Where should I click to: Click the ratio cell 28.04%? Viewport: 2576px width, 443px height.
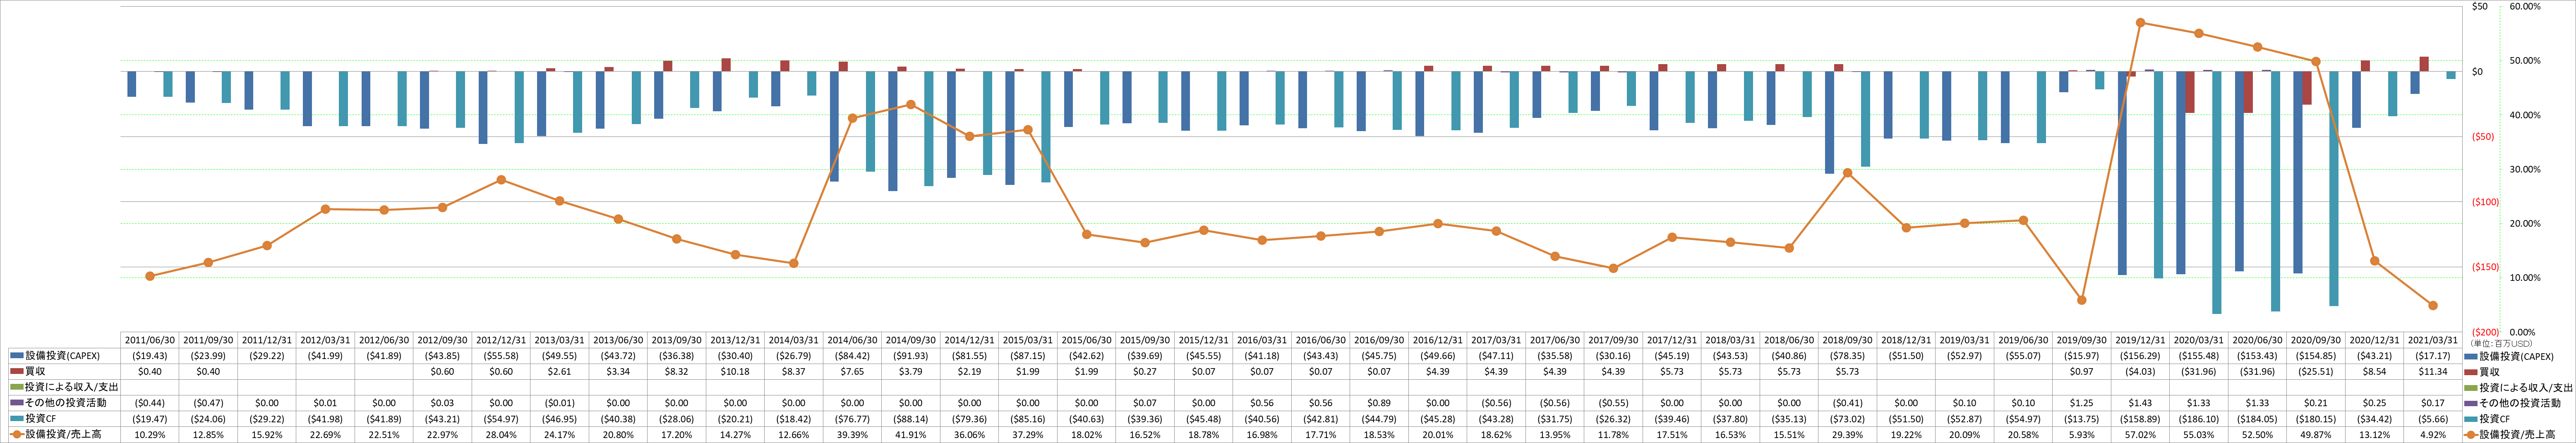pyautogui.click(x=501, y=435)
